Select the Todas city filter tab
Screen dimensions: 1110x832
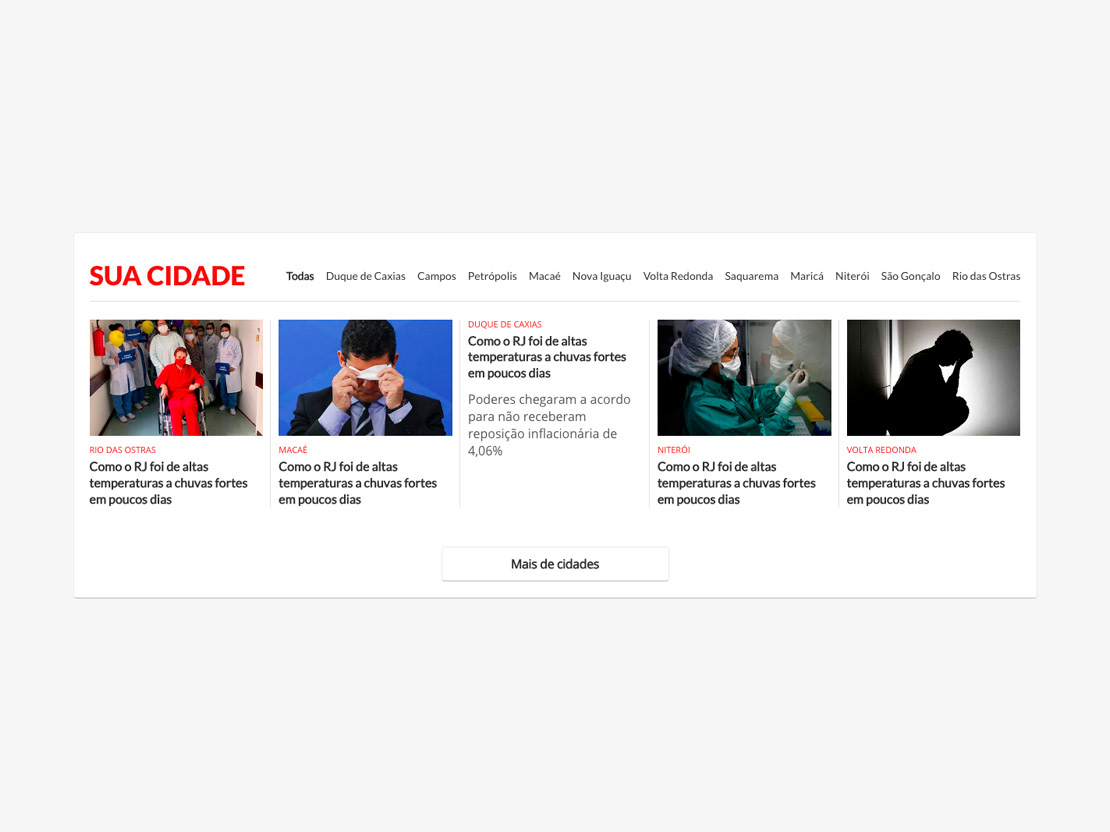point(299,276)
